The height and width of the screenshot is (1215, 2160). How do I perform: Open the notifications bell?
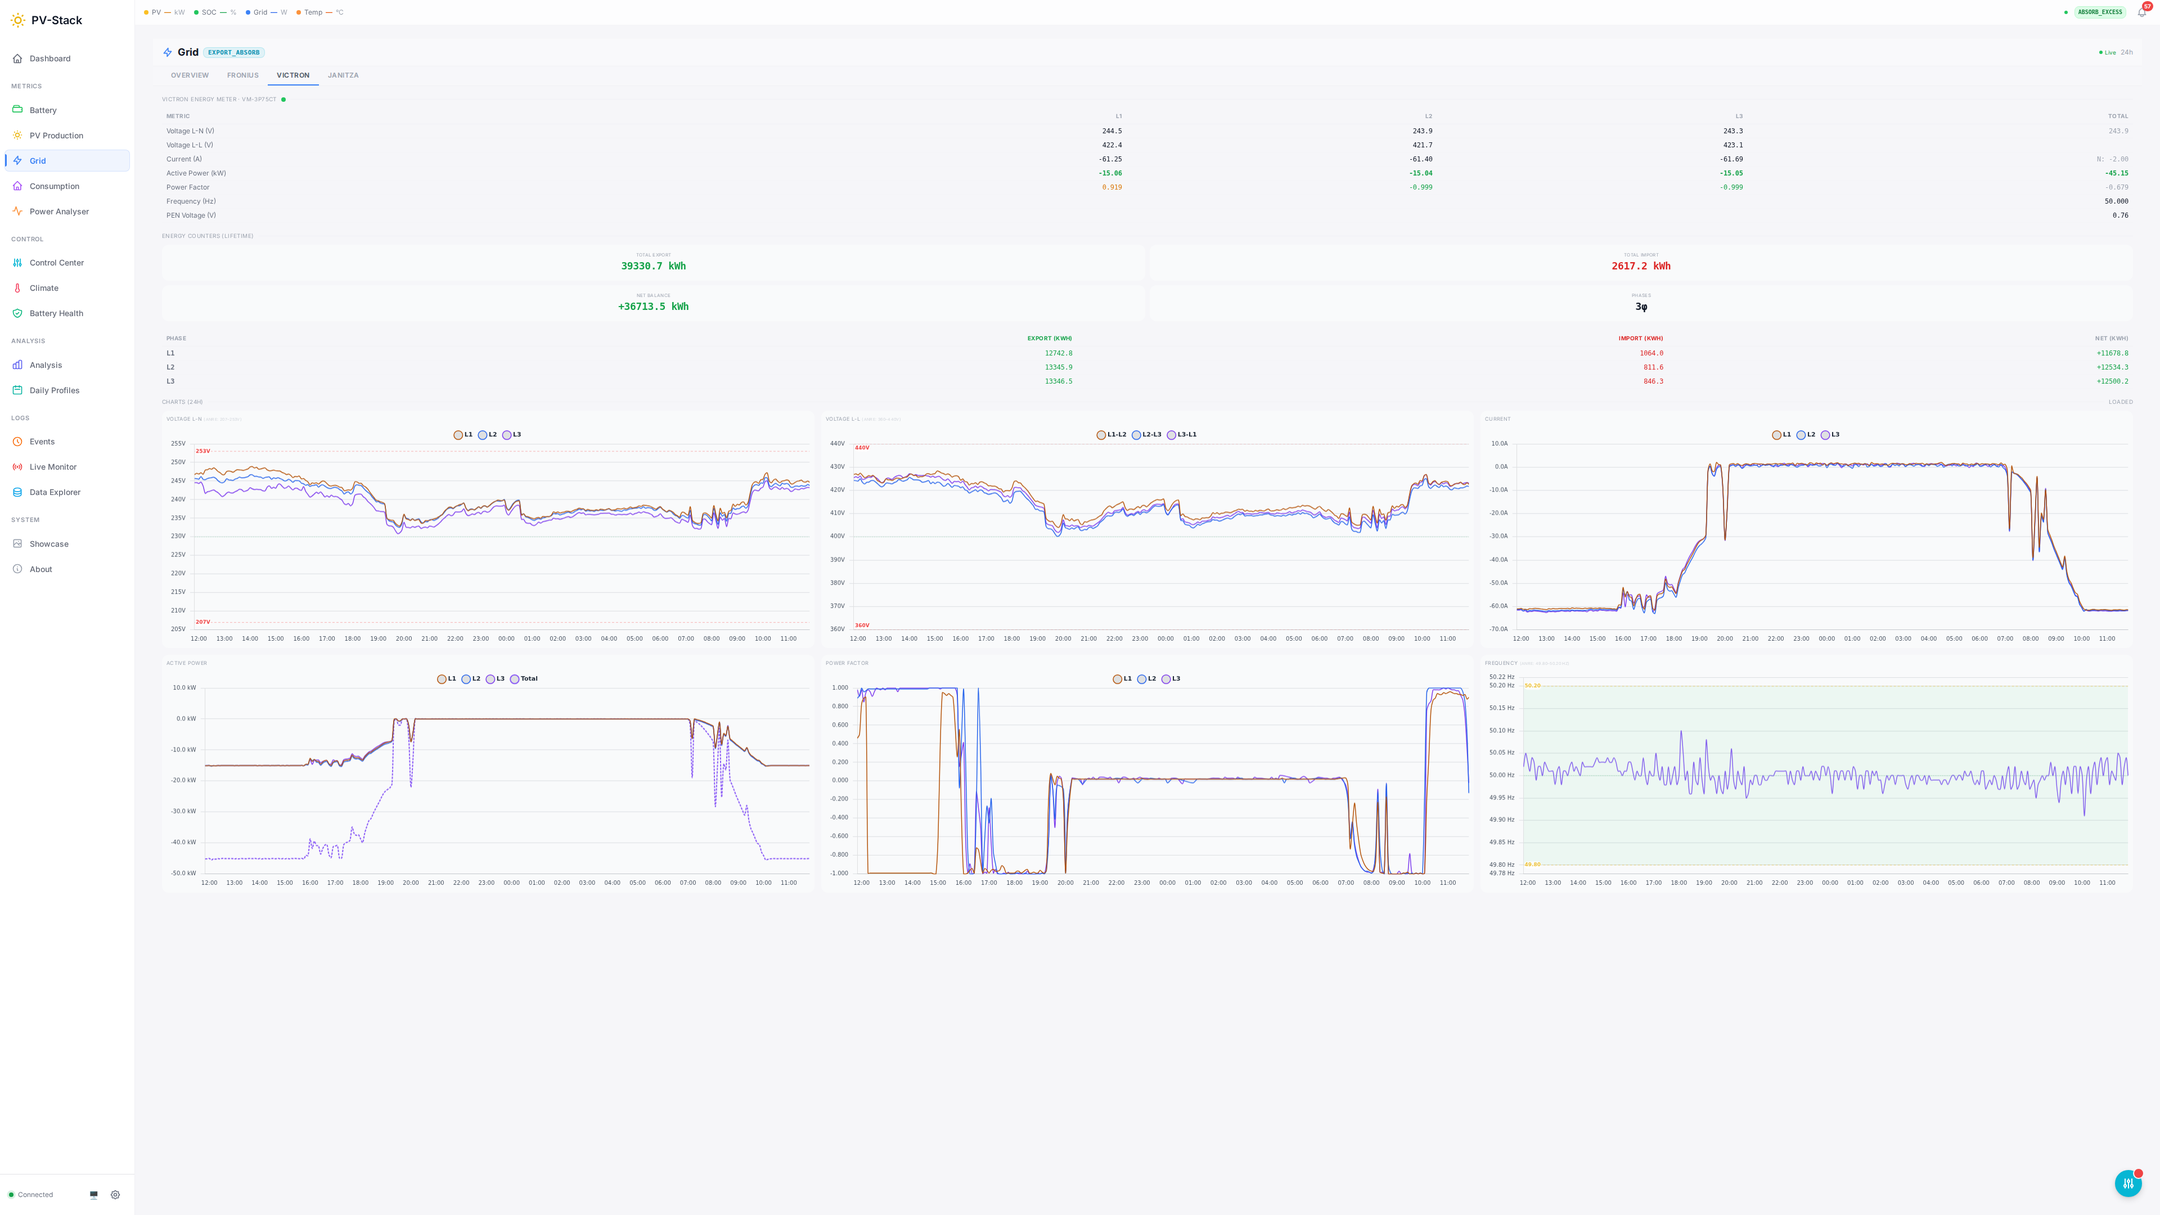(x=2141, y=12)
